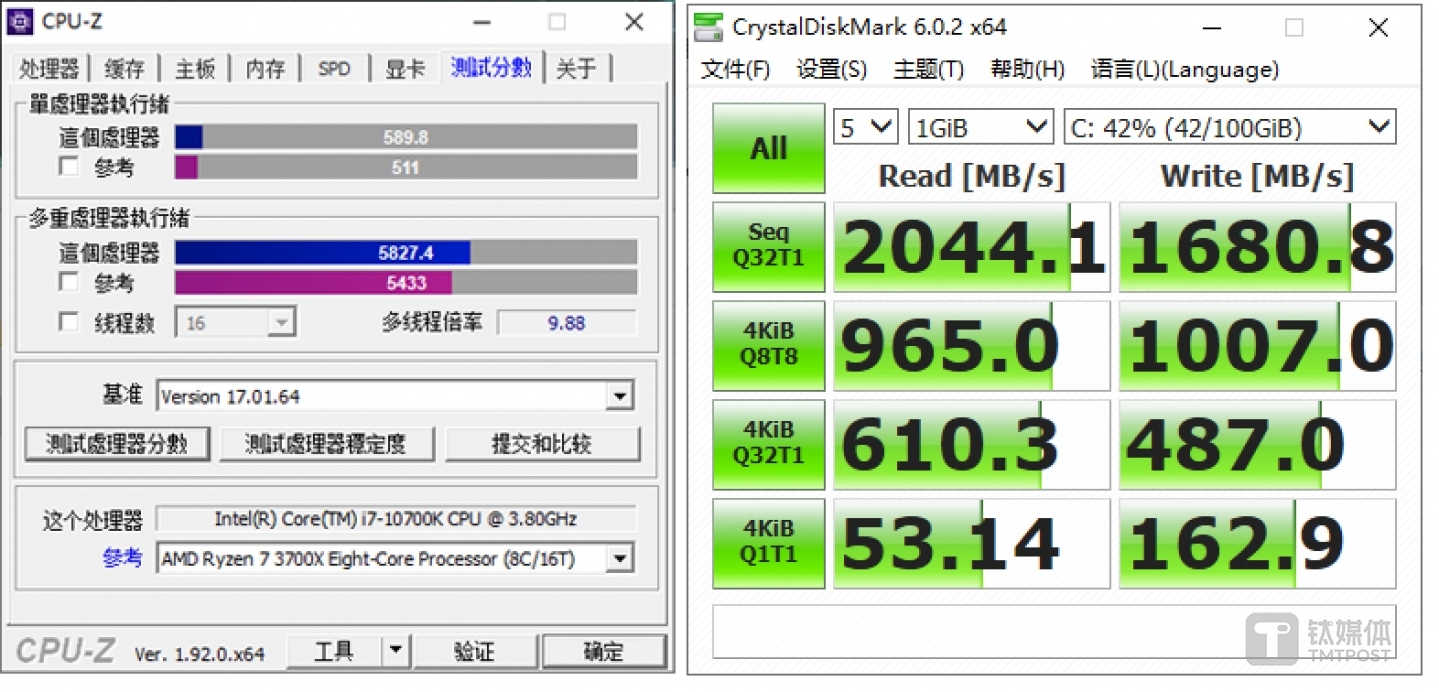Click the CrystalDiskMark app icon in title bar
This screenshot has width=1439, height=692.
coord(708,28)
